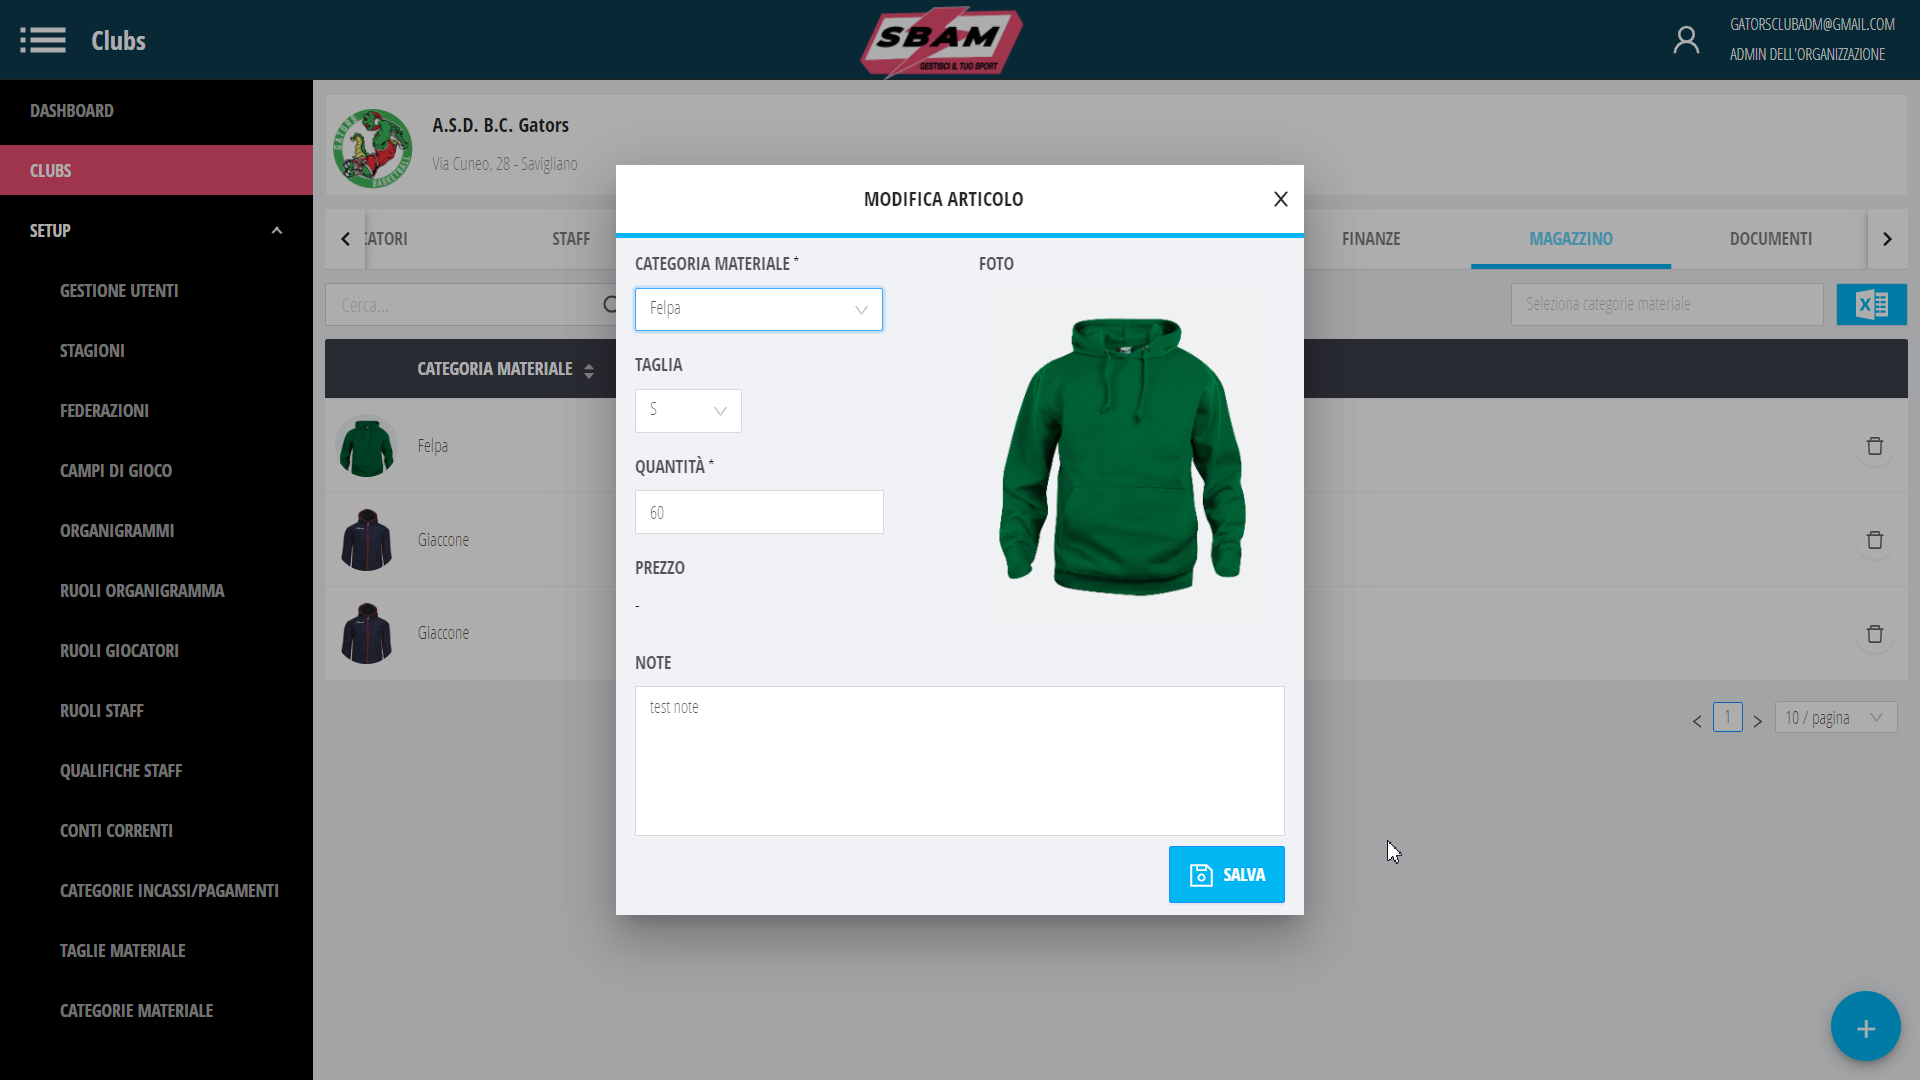
Task: Click the Salva button
Action: [1226, 875]
